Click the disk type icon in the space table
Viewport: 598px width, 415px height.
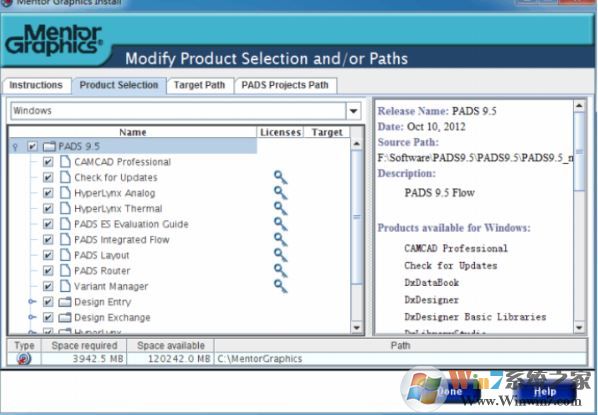tap(24, 359)
